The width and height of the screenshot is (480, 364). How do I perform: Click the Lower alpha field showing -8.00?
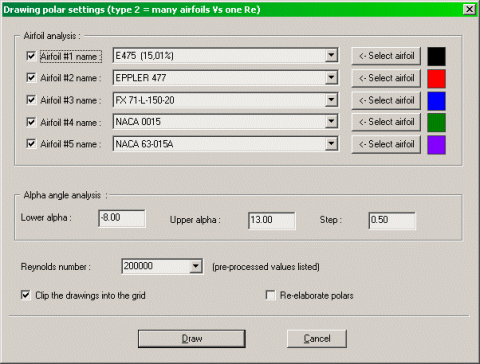[x=122, y=218]
